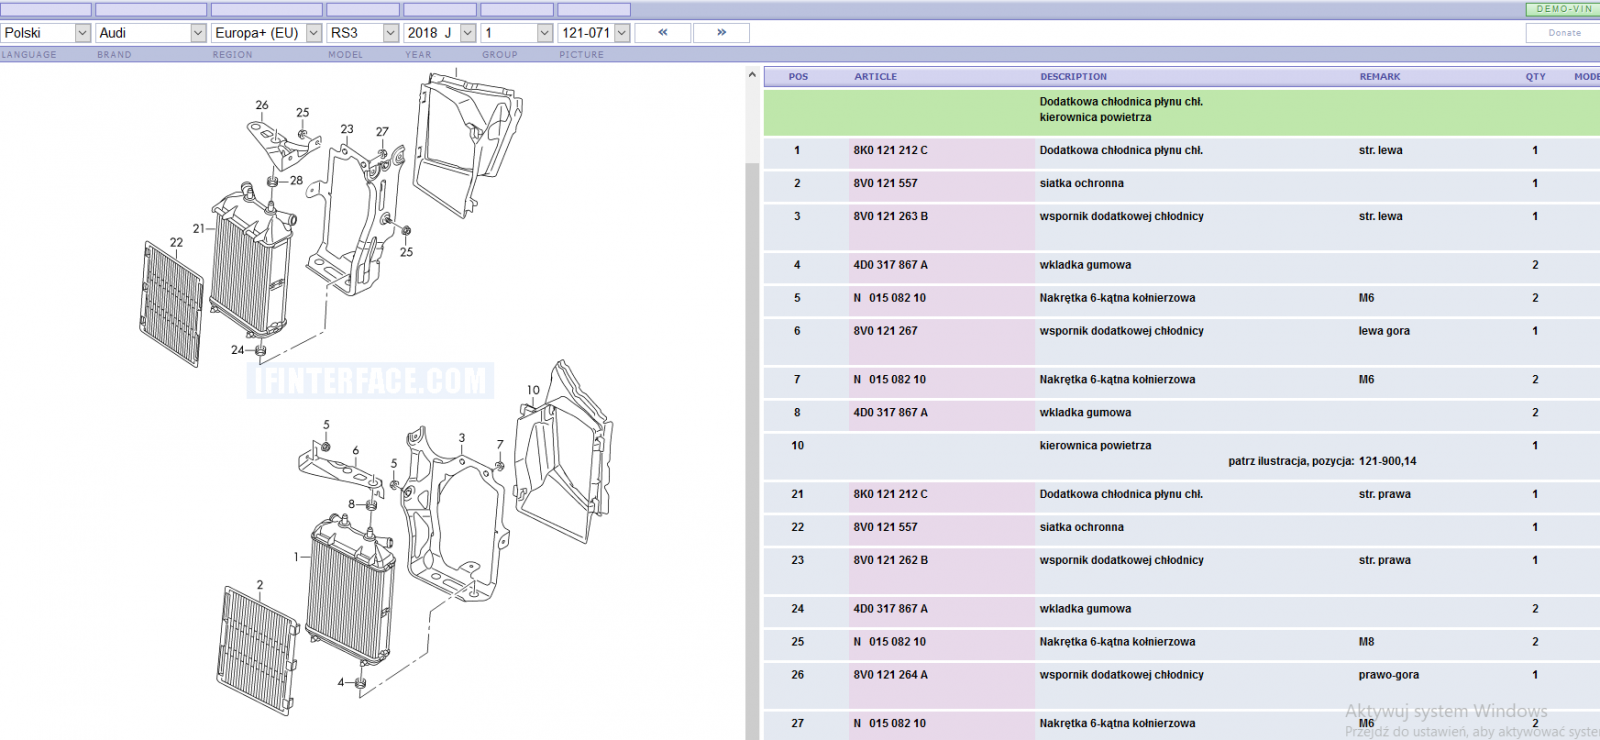Click air guide part 10 in diagram

562,452
